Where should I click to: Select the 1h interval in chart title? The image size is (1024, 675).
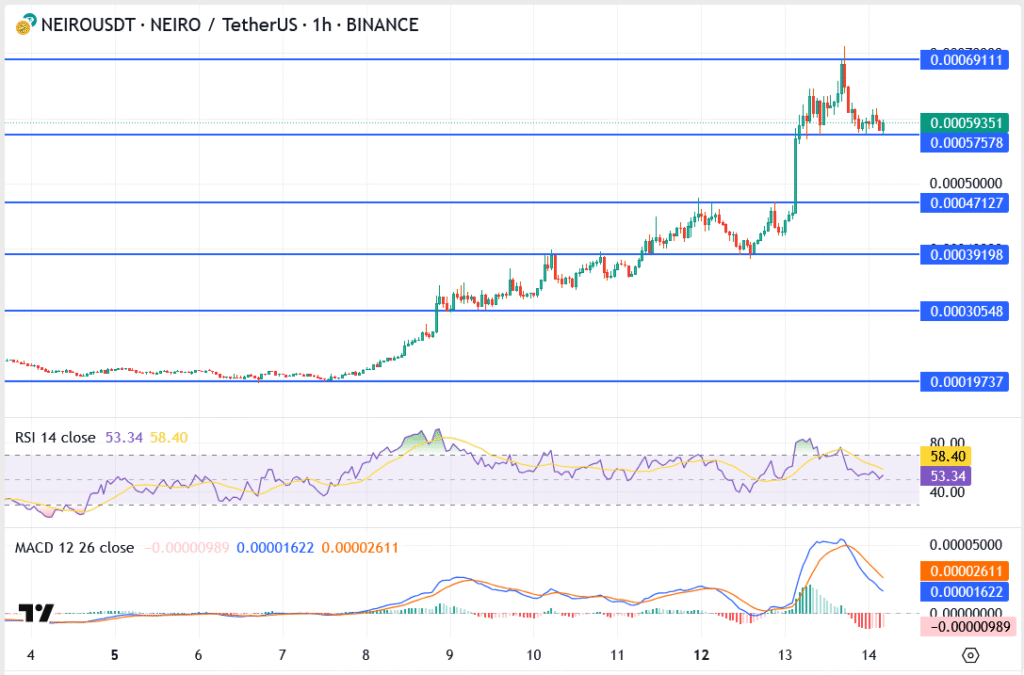point(323,23)
